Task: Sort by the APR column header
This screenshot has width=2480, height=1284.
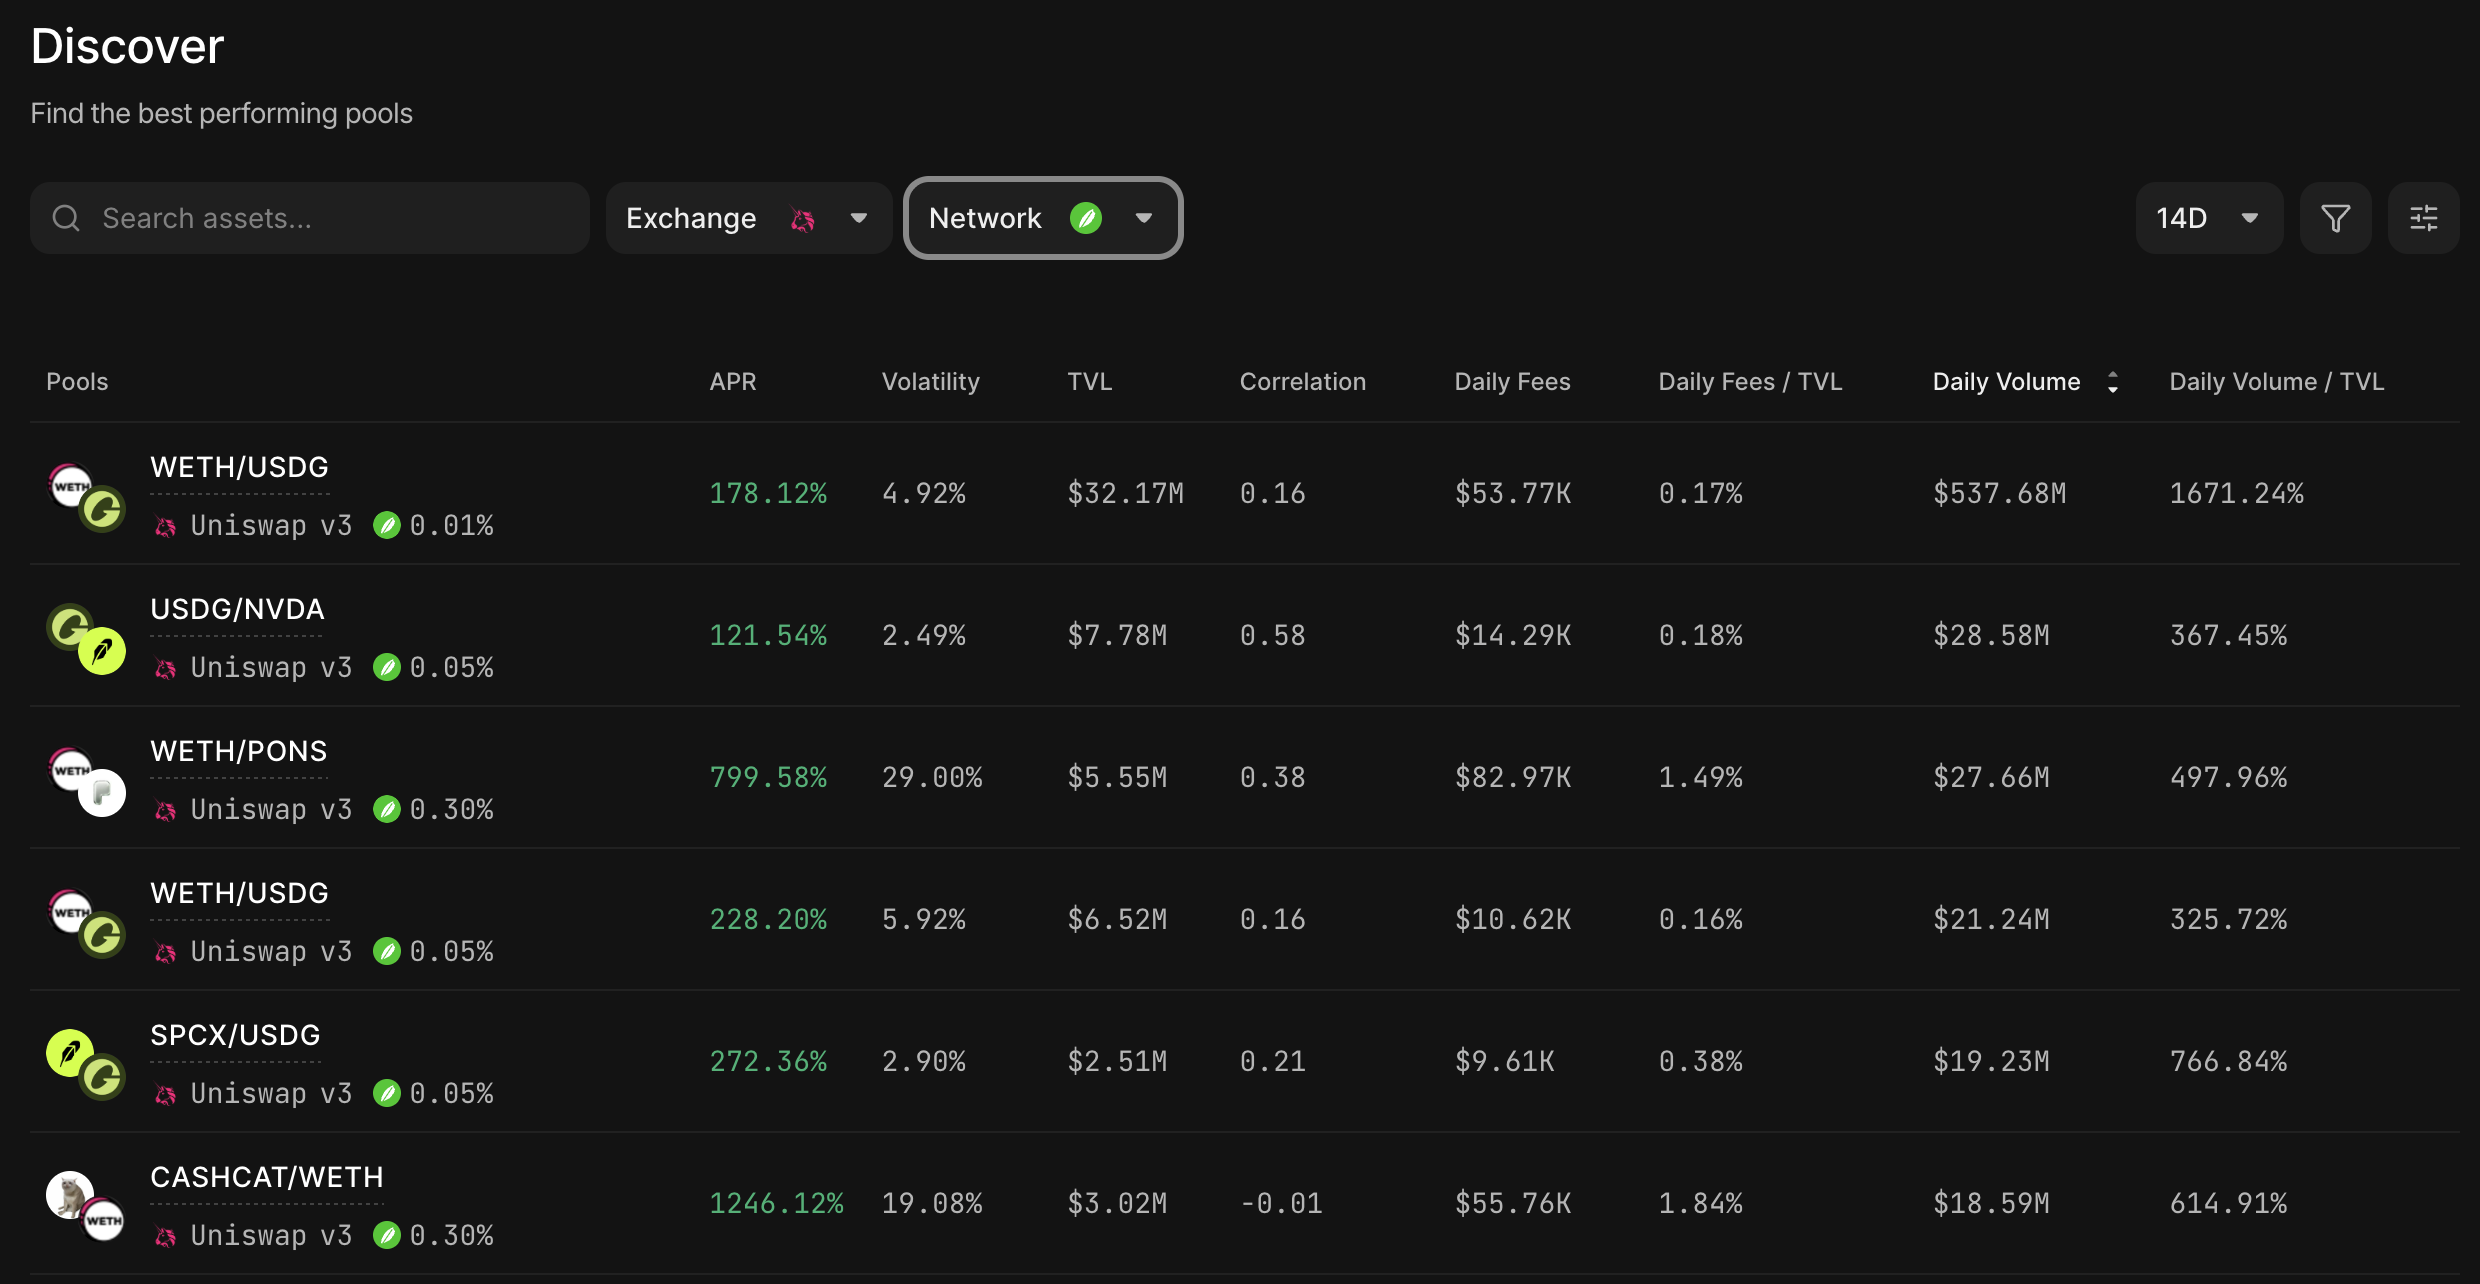Action: point(733,382)
